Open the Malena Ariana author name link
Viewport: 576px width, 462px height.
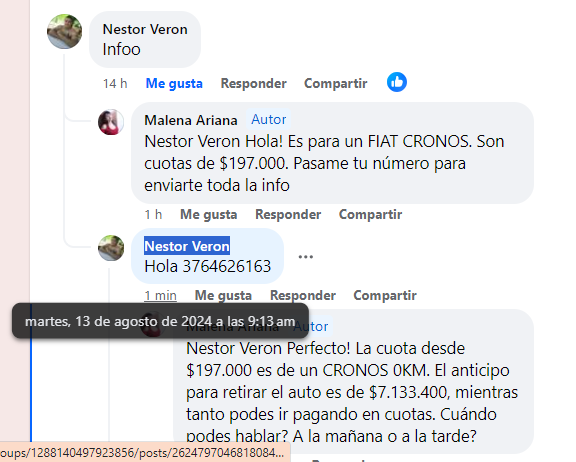point(191,120)
